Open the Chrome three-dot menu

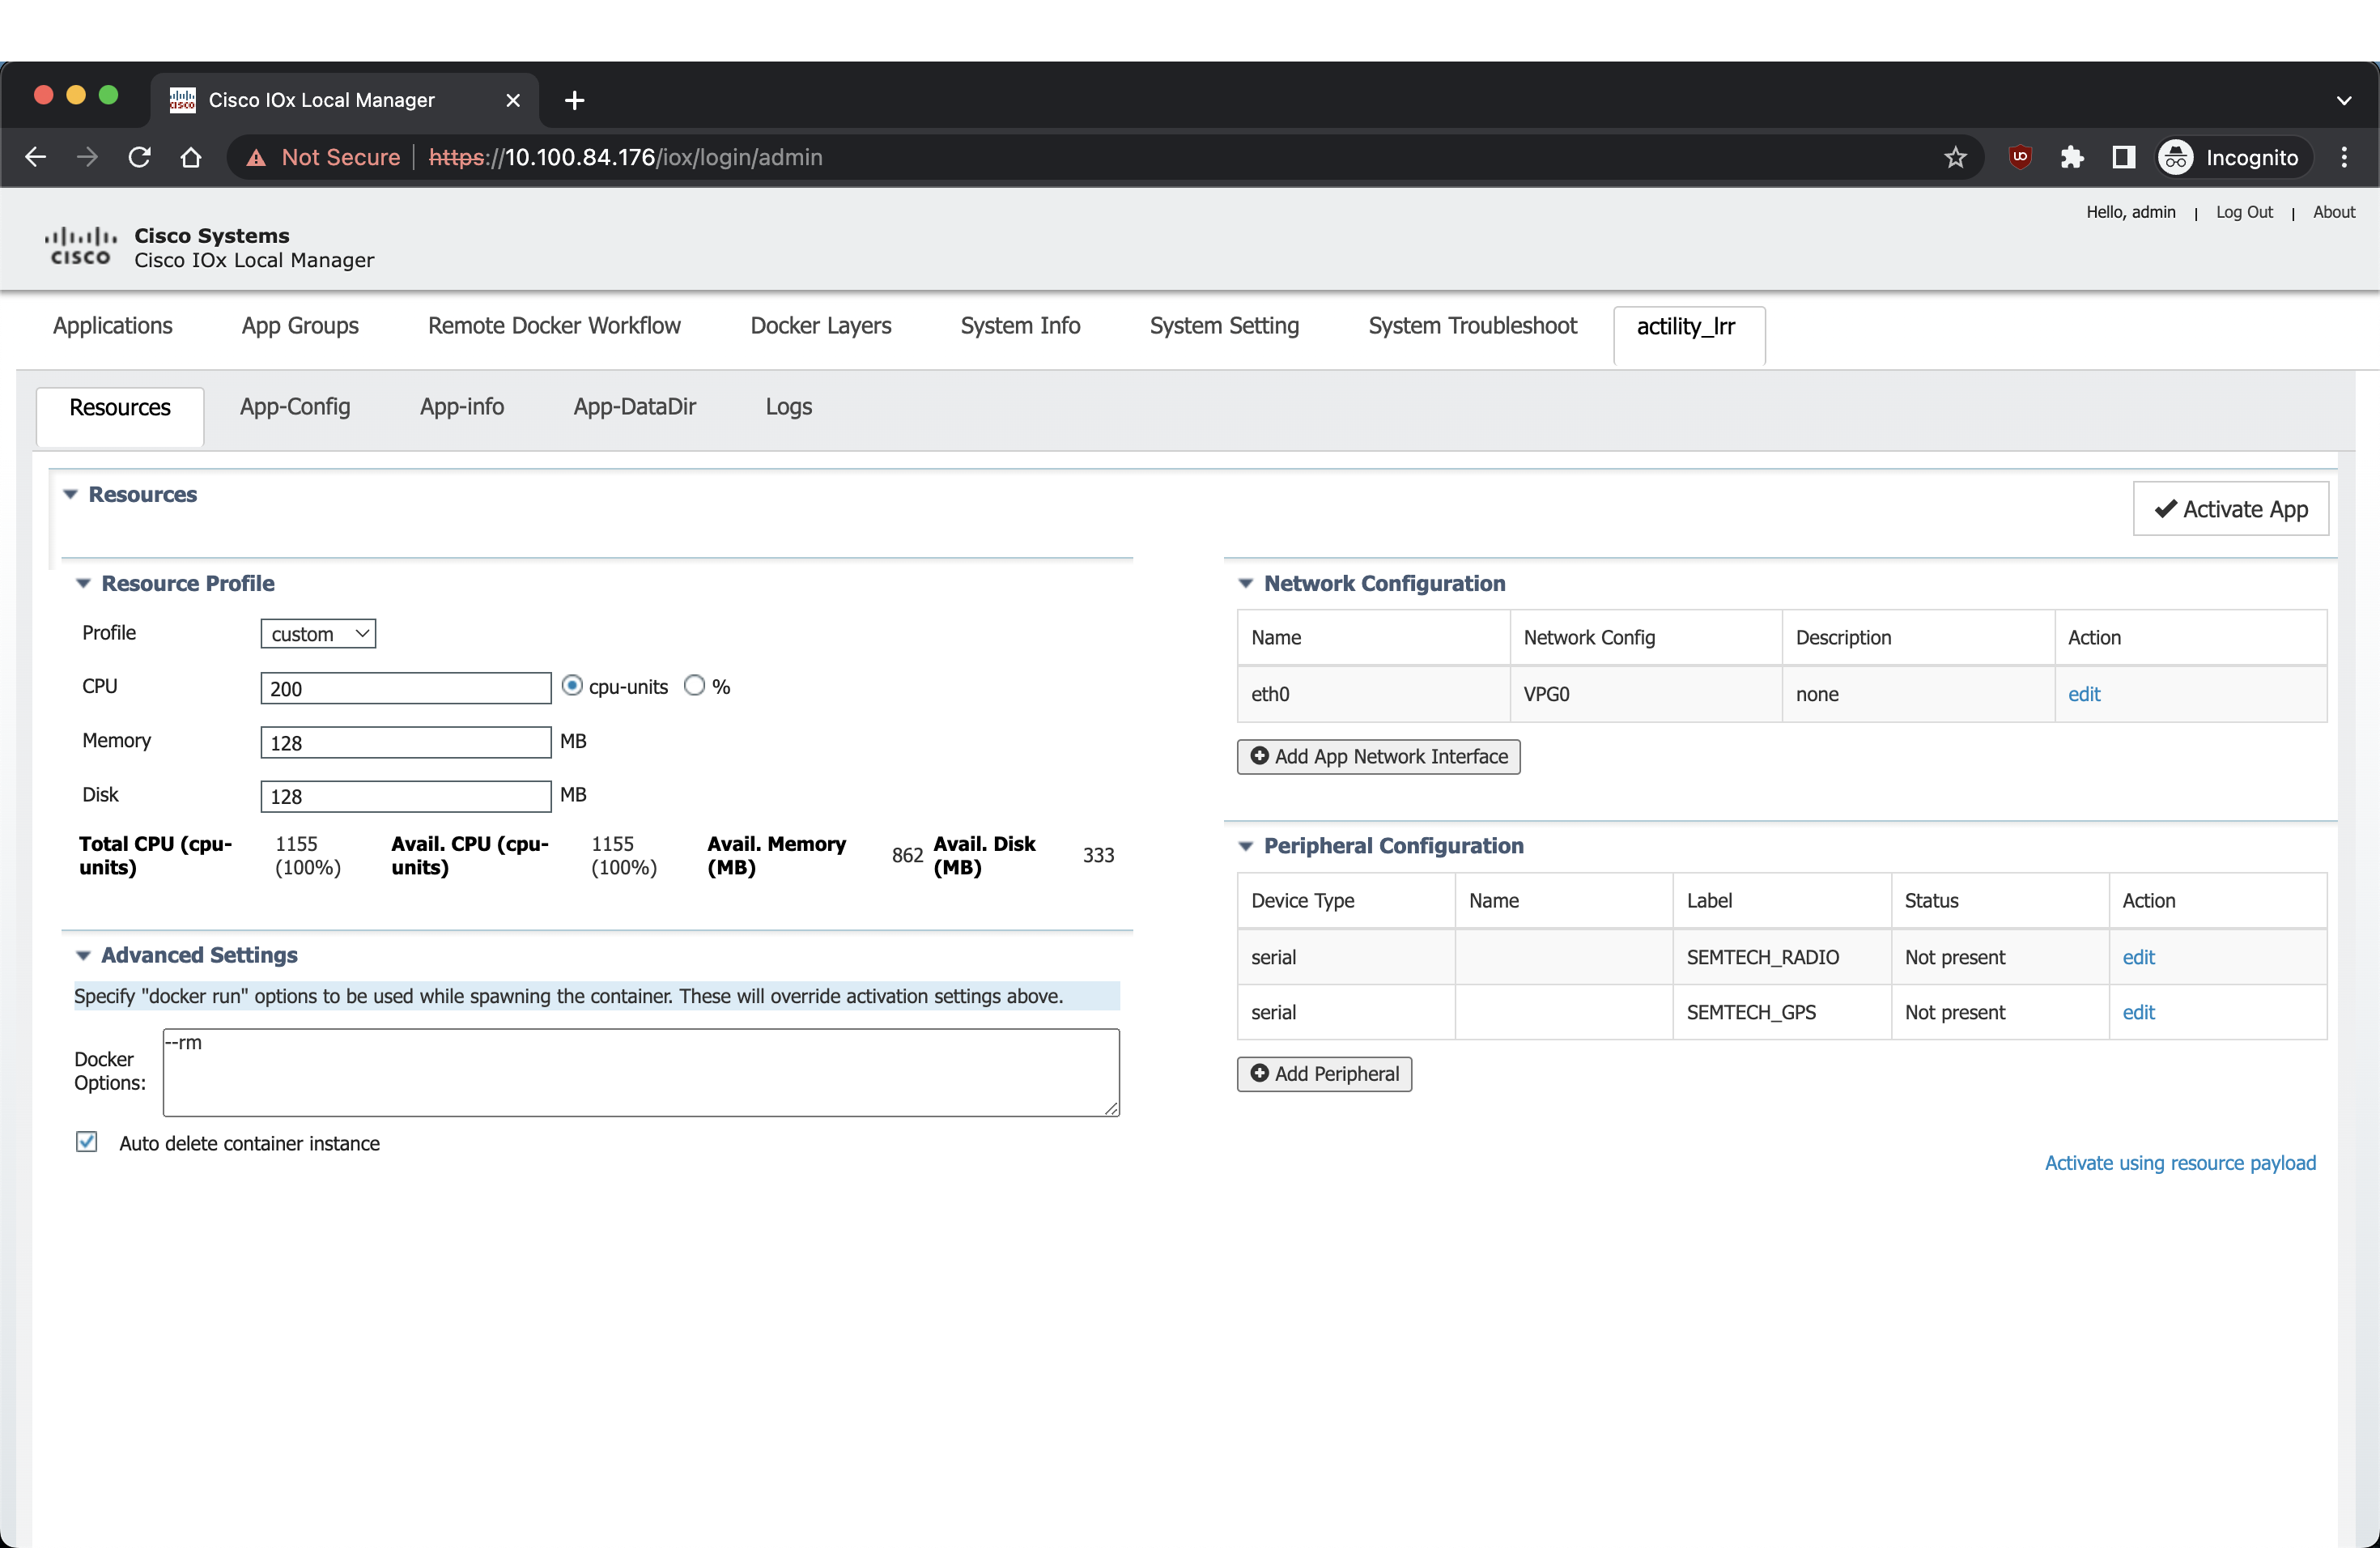[x=2344, y=157]
